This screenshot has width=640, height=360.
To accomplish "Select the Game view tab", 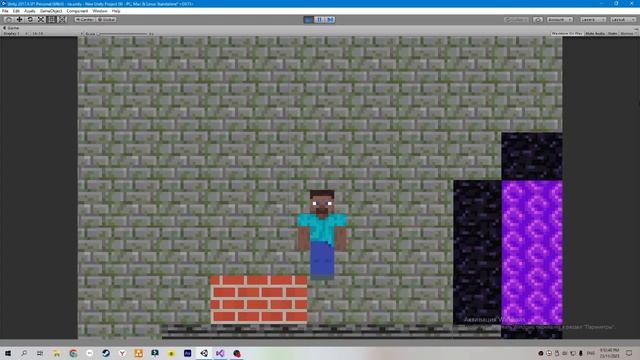I will pos(11,28).
